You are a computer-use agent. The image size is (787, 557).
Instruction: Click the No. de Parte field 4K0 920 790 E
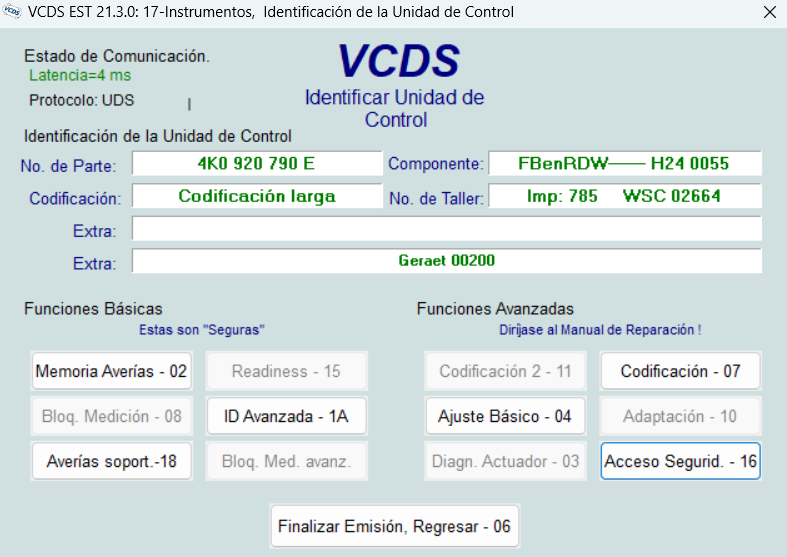pyautogui.click(x=257, y=164)
